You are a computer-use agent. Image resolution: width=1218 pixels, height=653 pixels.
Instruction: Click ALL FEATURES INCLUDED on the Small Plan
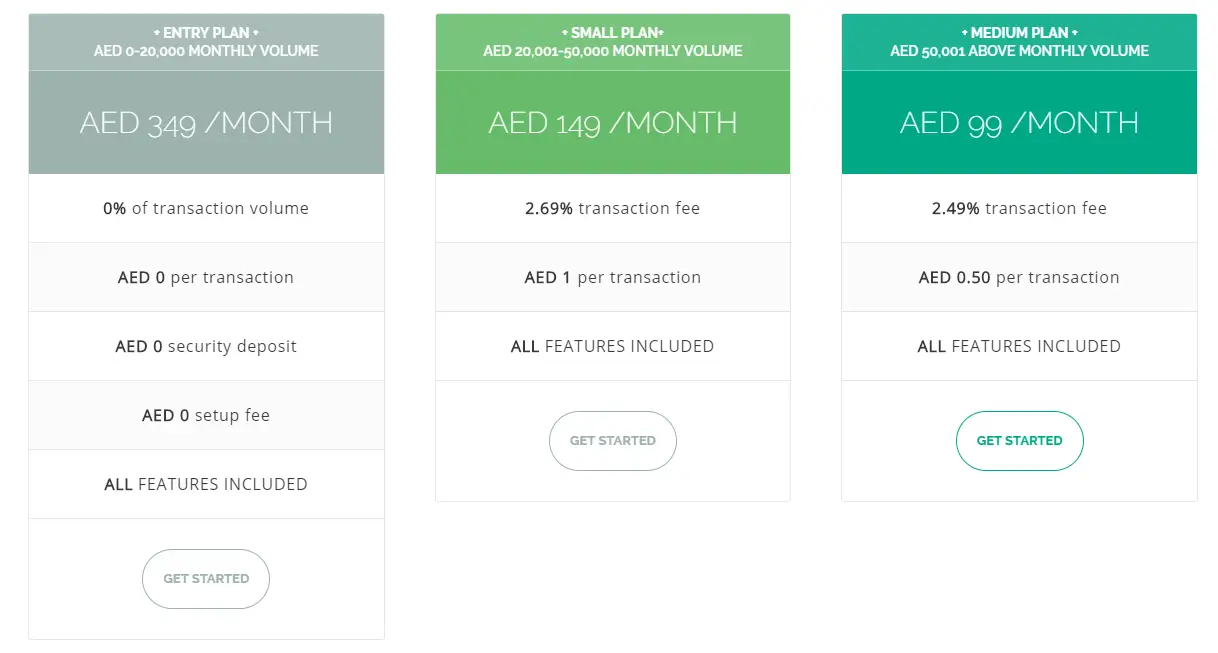pyautogui.click(x=613, y=346)
